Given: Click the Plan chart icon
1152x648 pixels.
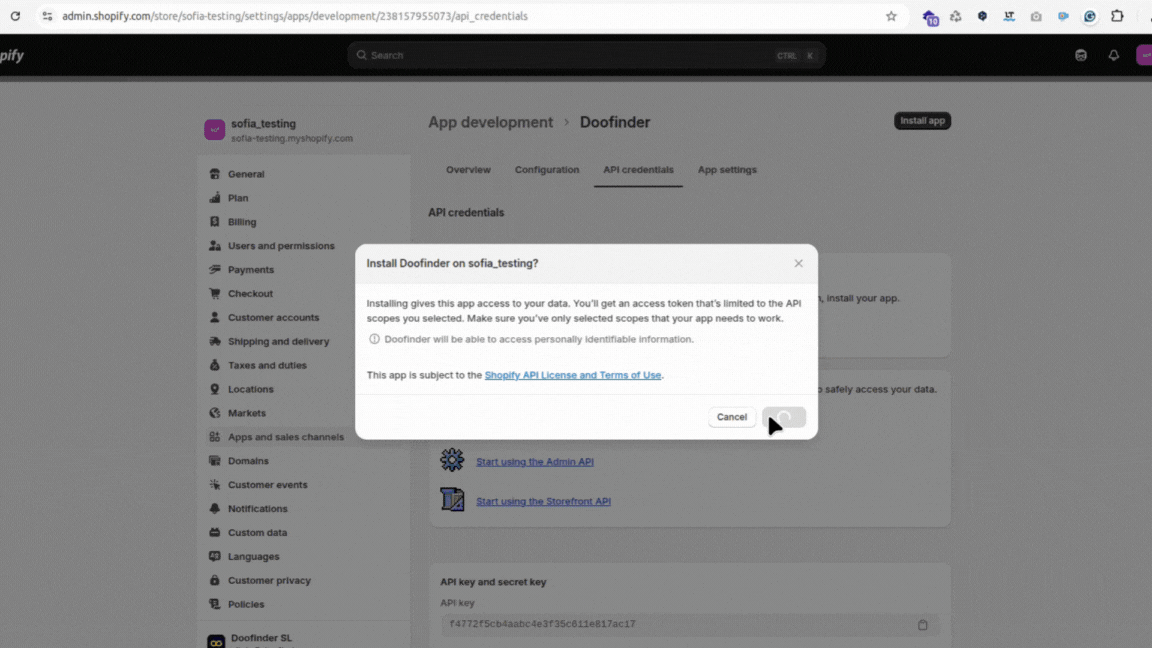Looking at the screenshot, I should point(215,198).
